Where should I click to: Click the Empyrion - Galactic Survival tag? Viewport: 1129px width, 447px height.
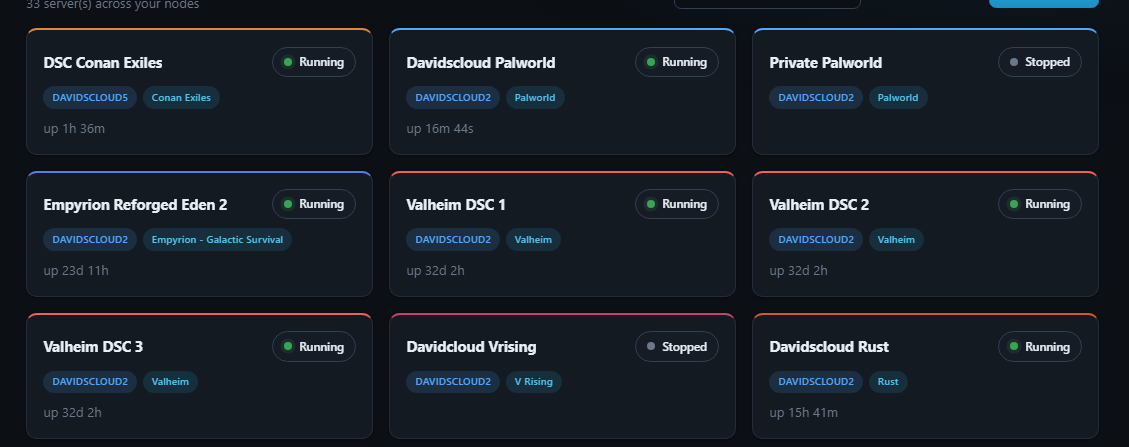tap(217, 240)
